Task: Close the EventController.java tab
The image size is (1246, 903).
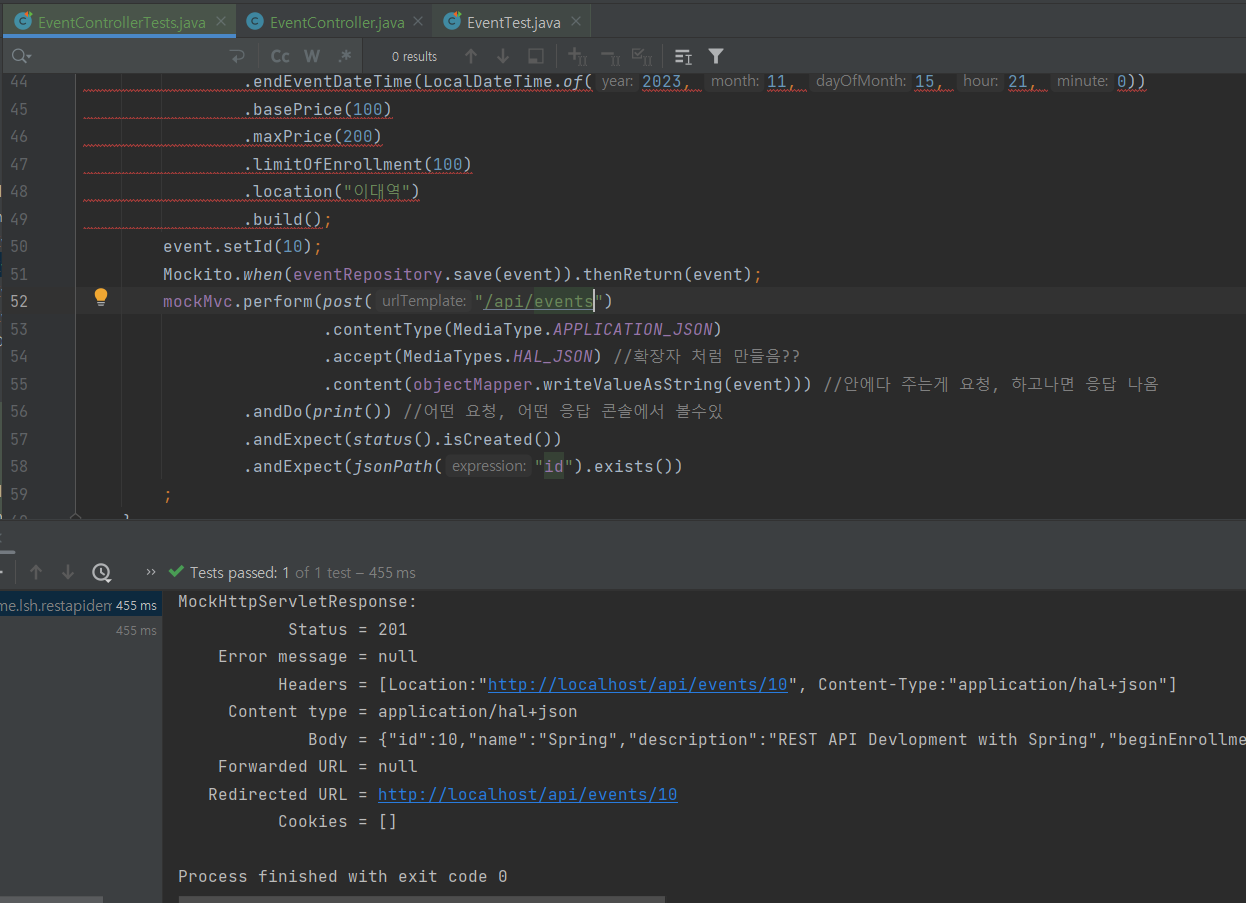Action: 419,22
